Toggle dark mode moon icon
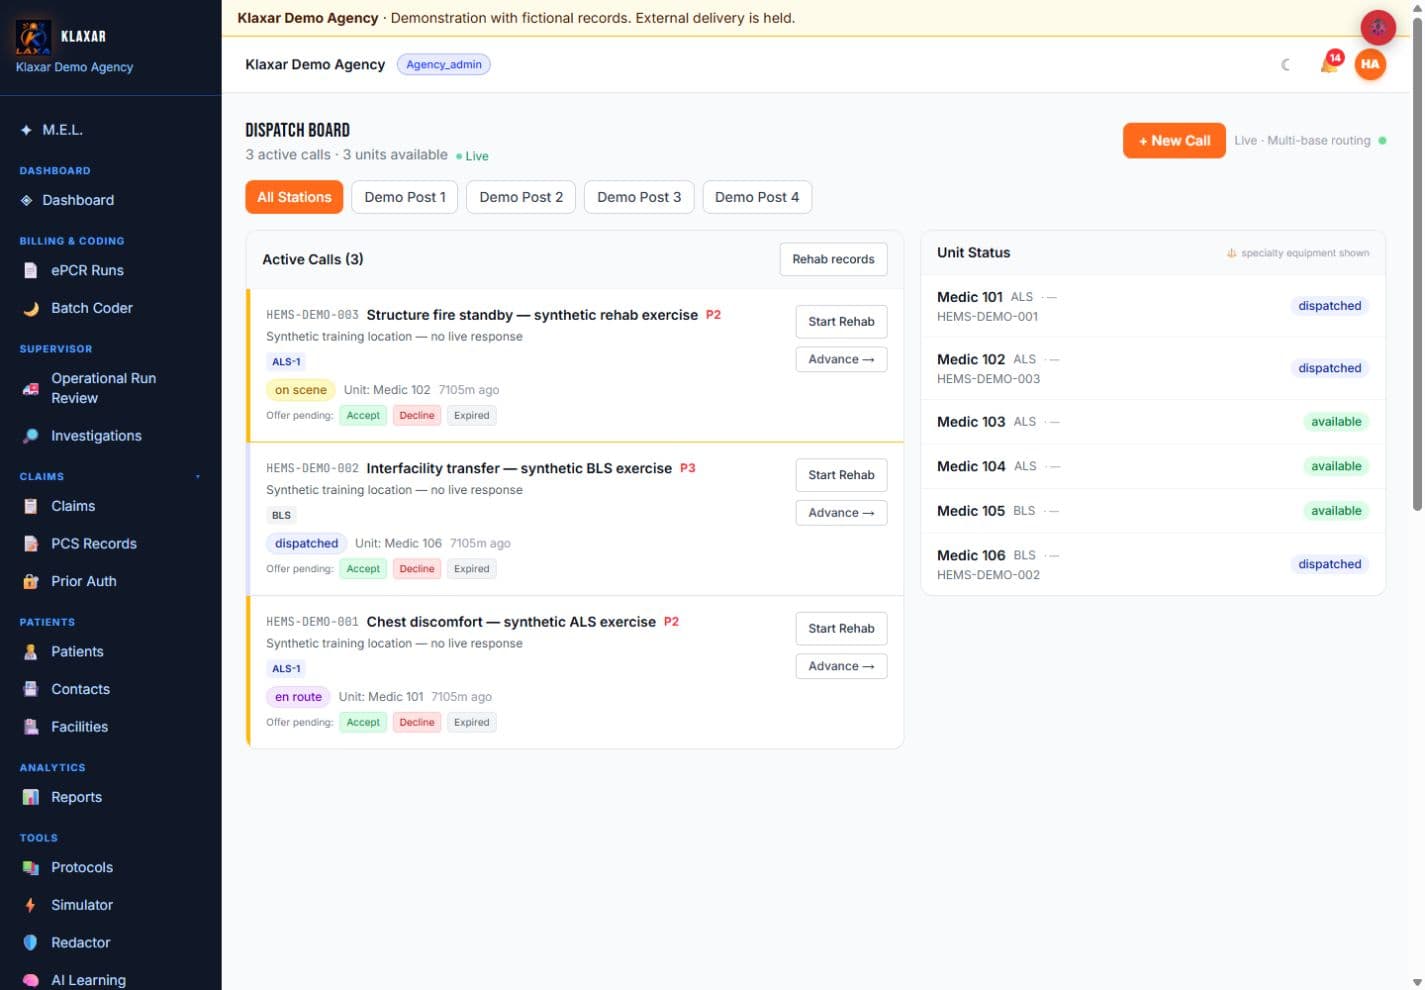Image resolution: width=1425 pixels, height=990 pixels. click(x=1286, y=65)
